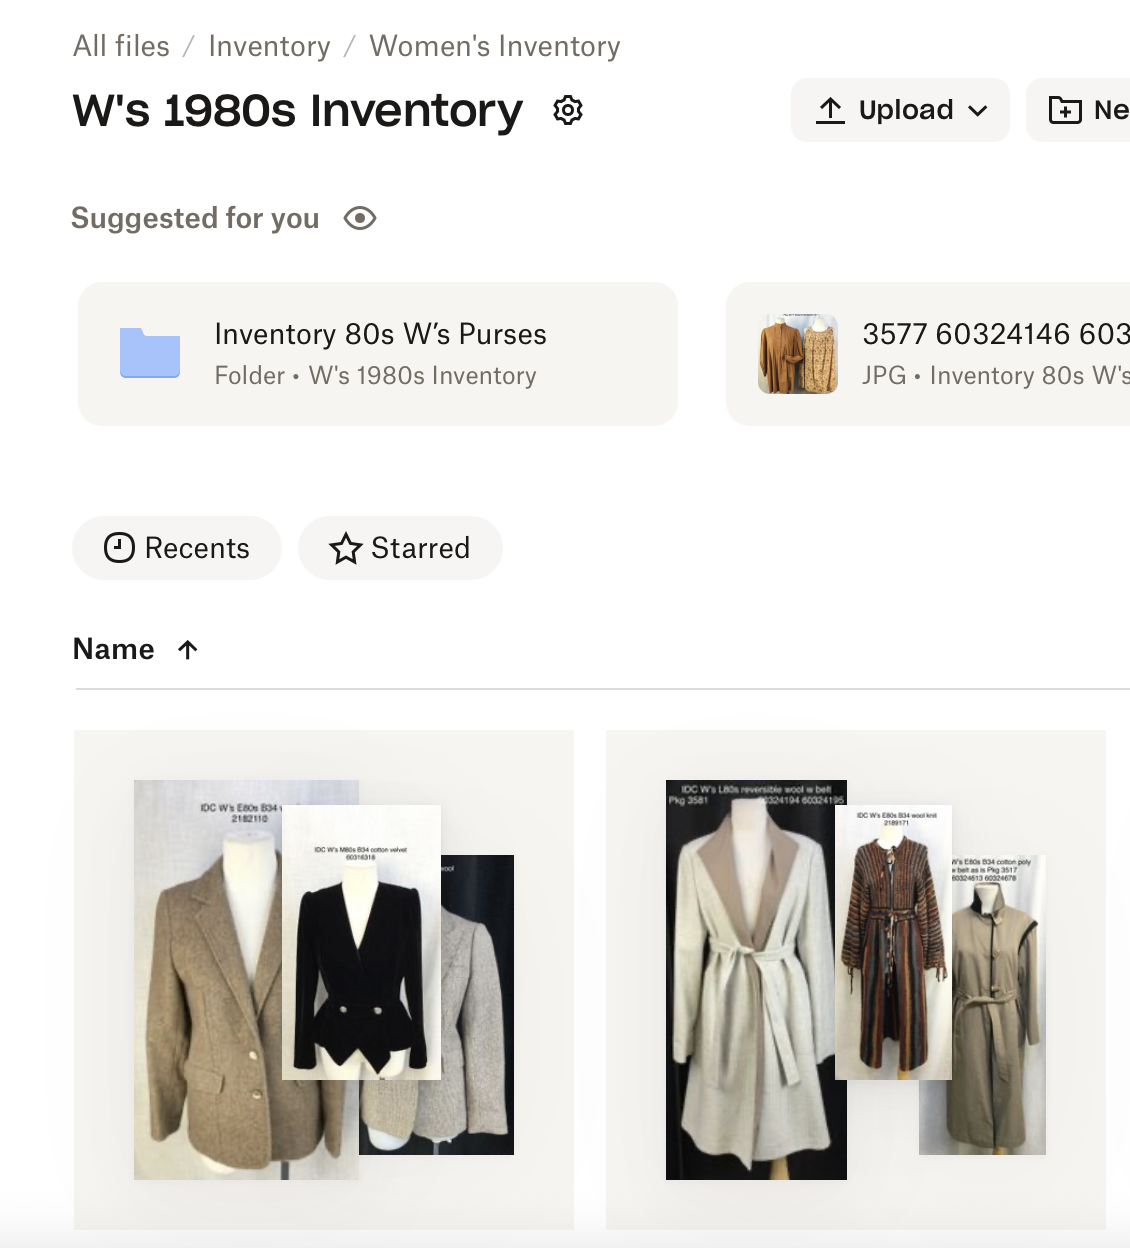
Task: Click the Starred star icon
Action: pyautogui.click(x=346, y=548)
